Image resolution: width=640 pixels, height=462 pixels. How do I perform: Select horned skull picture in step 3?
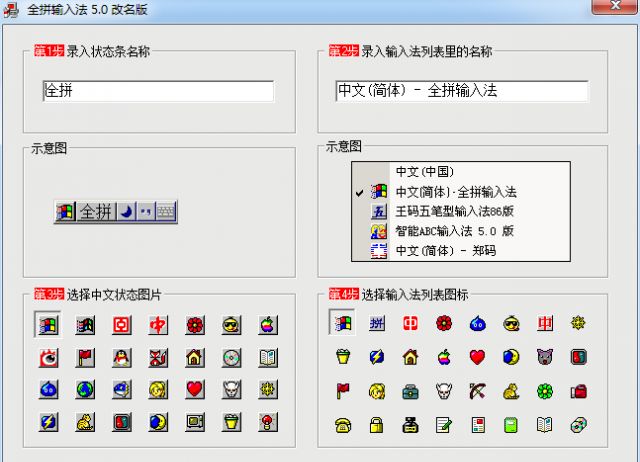click(231, 389)
